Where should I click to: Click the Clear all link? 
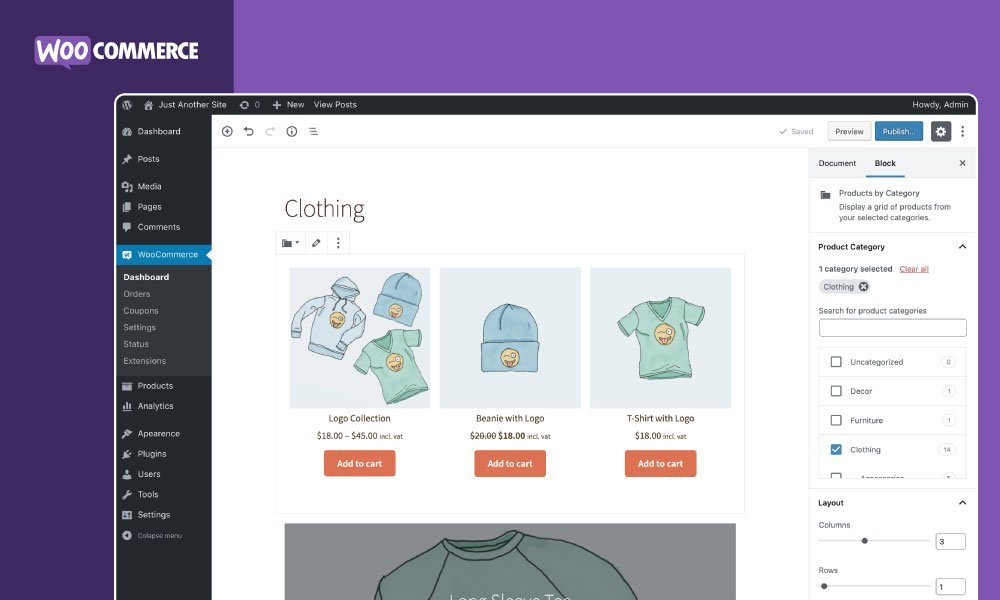tap(914, 269)
